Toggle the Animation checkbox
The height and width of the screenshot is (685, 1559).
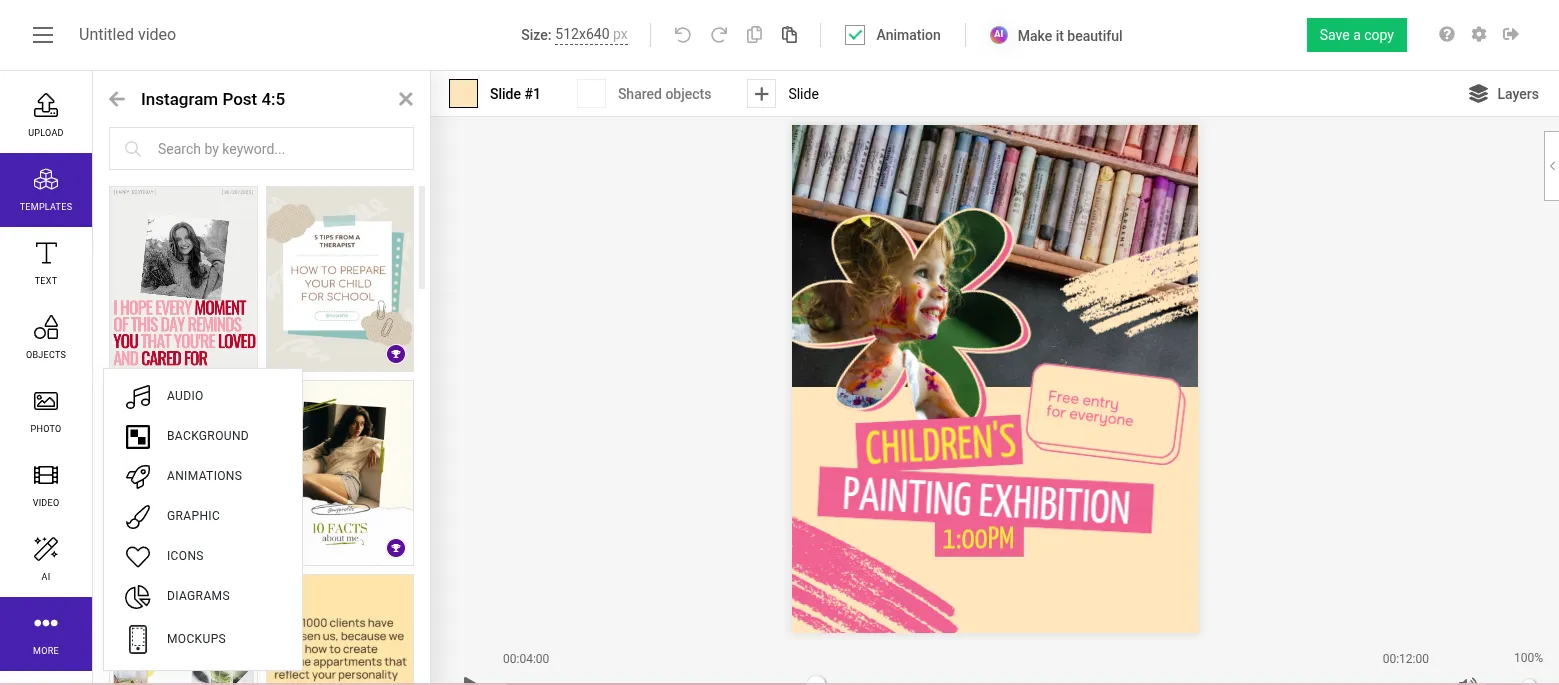(855, 35)
